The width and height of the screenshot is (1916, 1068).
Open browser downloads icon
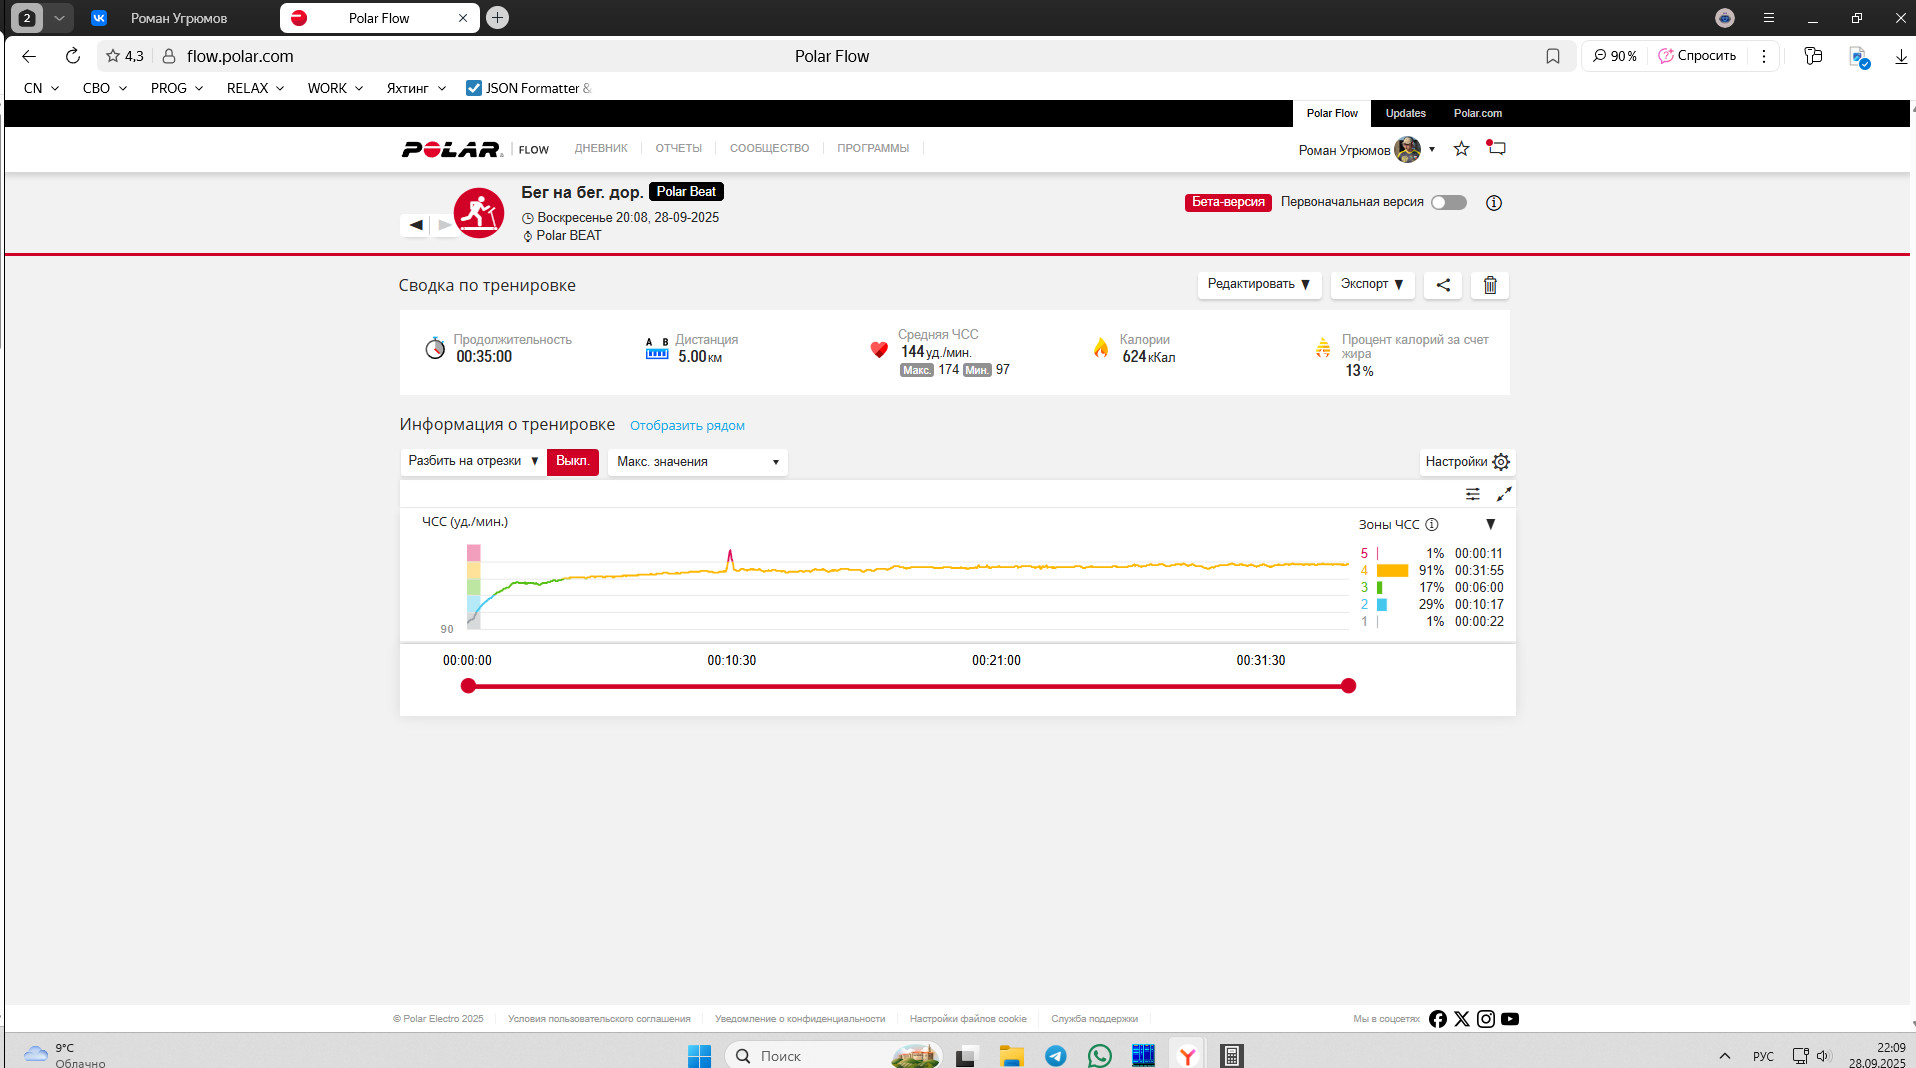click(x=1900, y=56)
